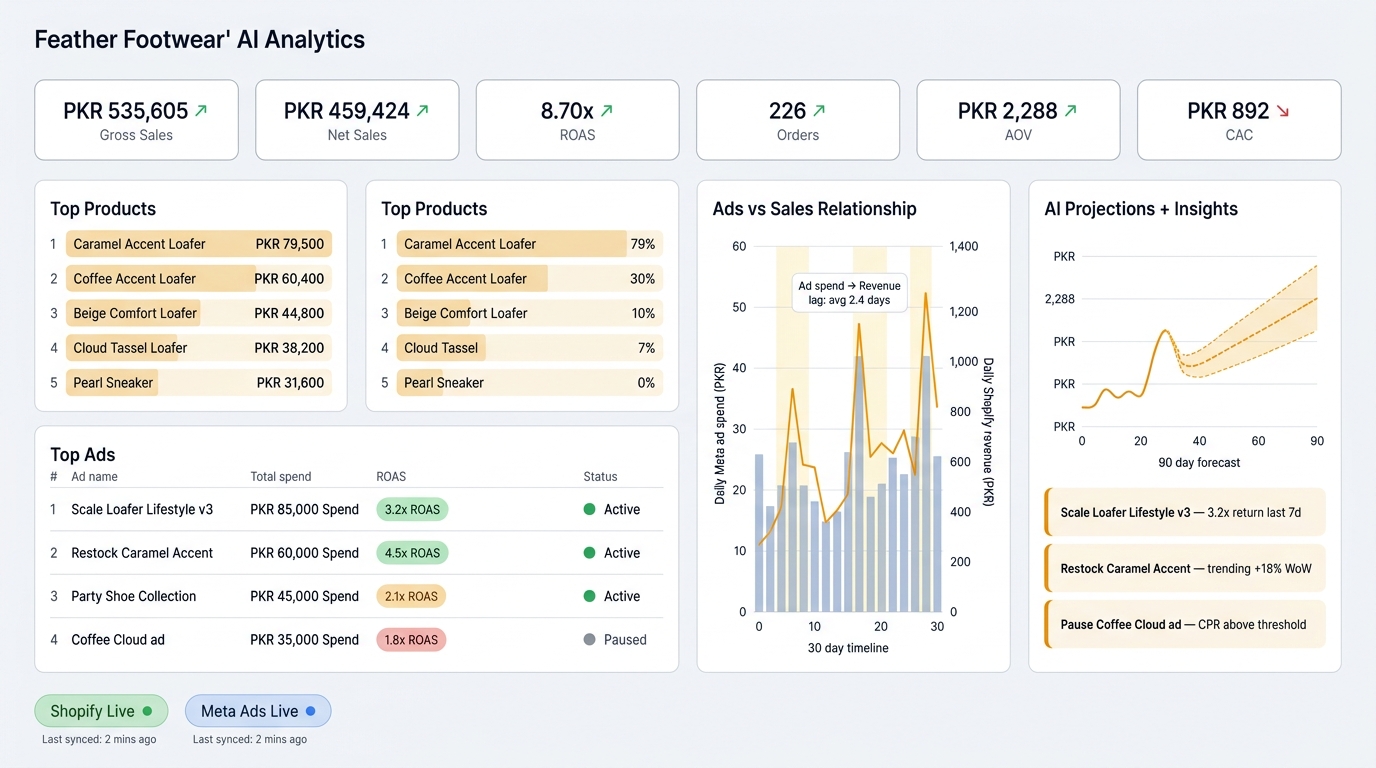Viewport: 1376px width, 768px height.
Task: Open the Restock Caramel Accent trending +18% insight
Action: [1185, 568]
